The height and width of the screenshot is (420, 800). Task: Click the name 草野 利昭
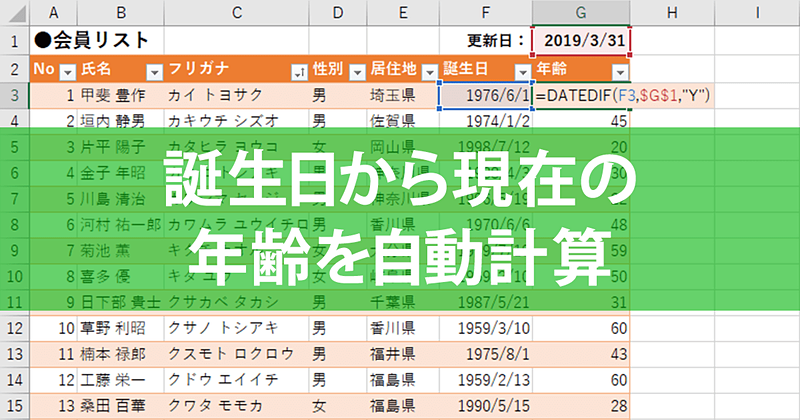[x=113, y=328]
